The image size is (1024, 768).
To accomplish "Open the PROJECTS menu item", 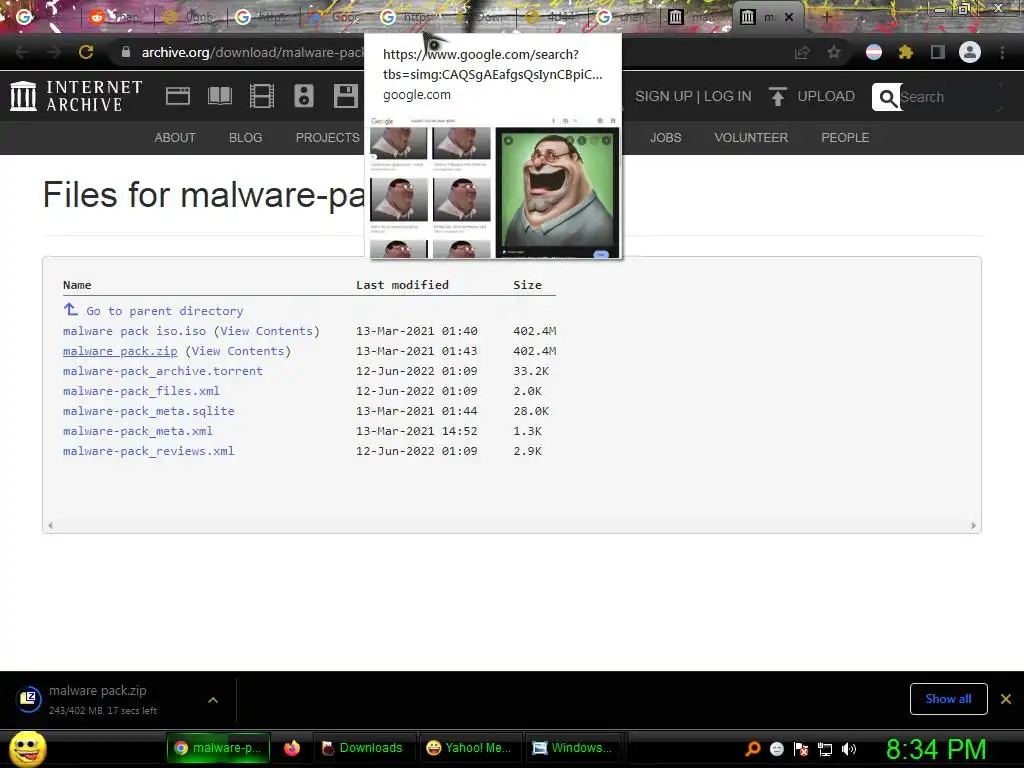I will click(x=327, y=138).
